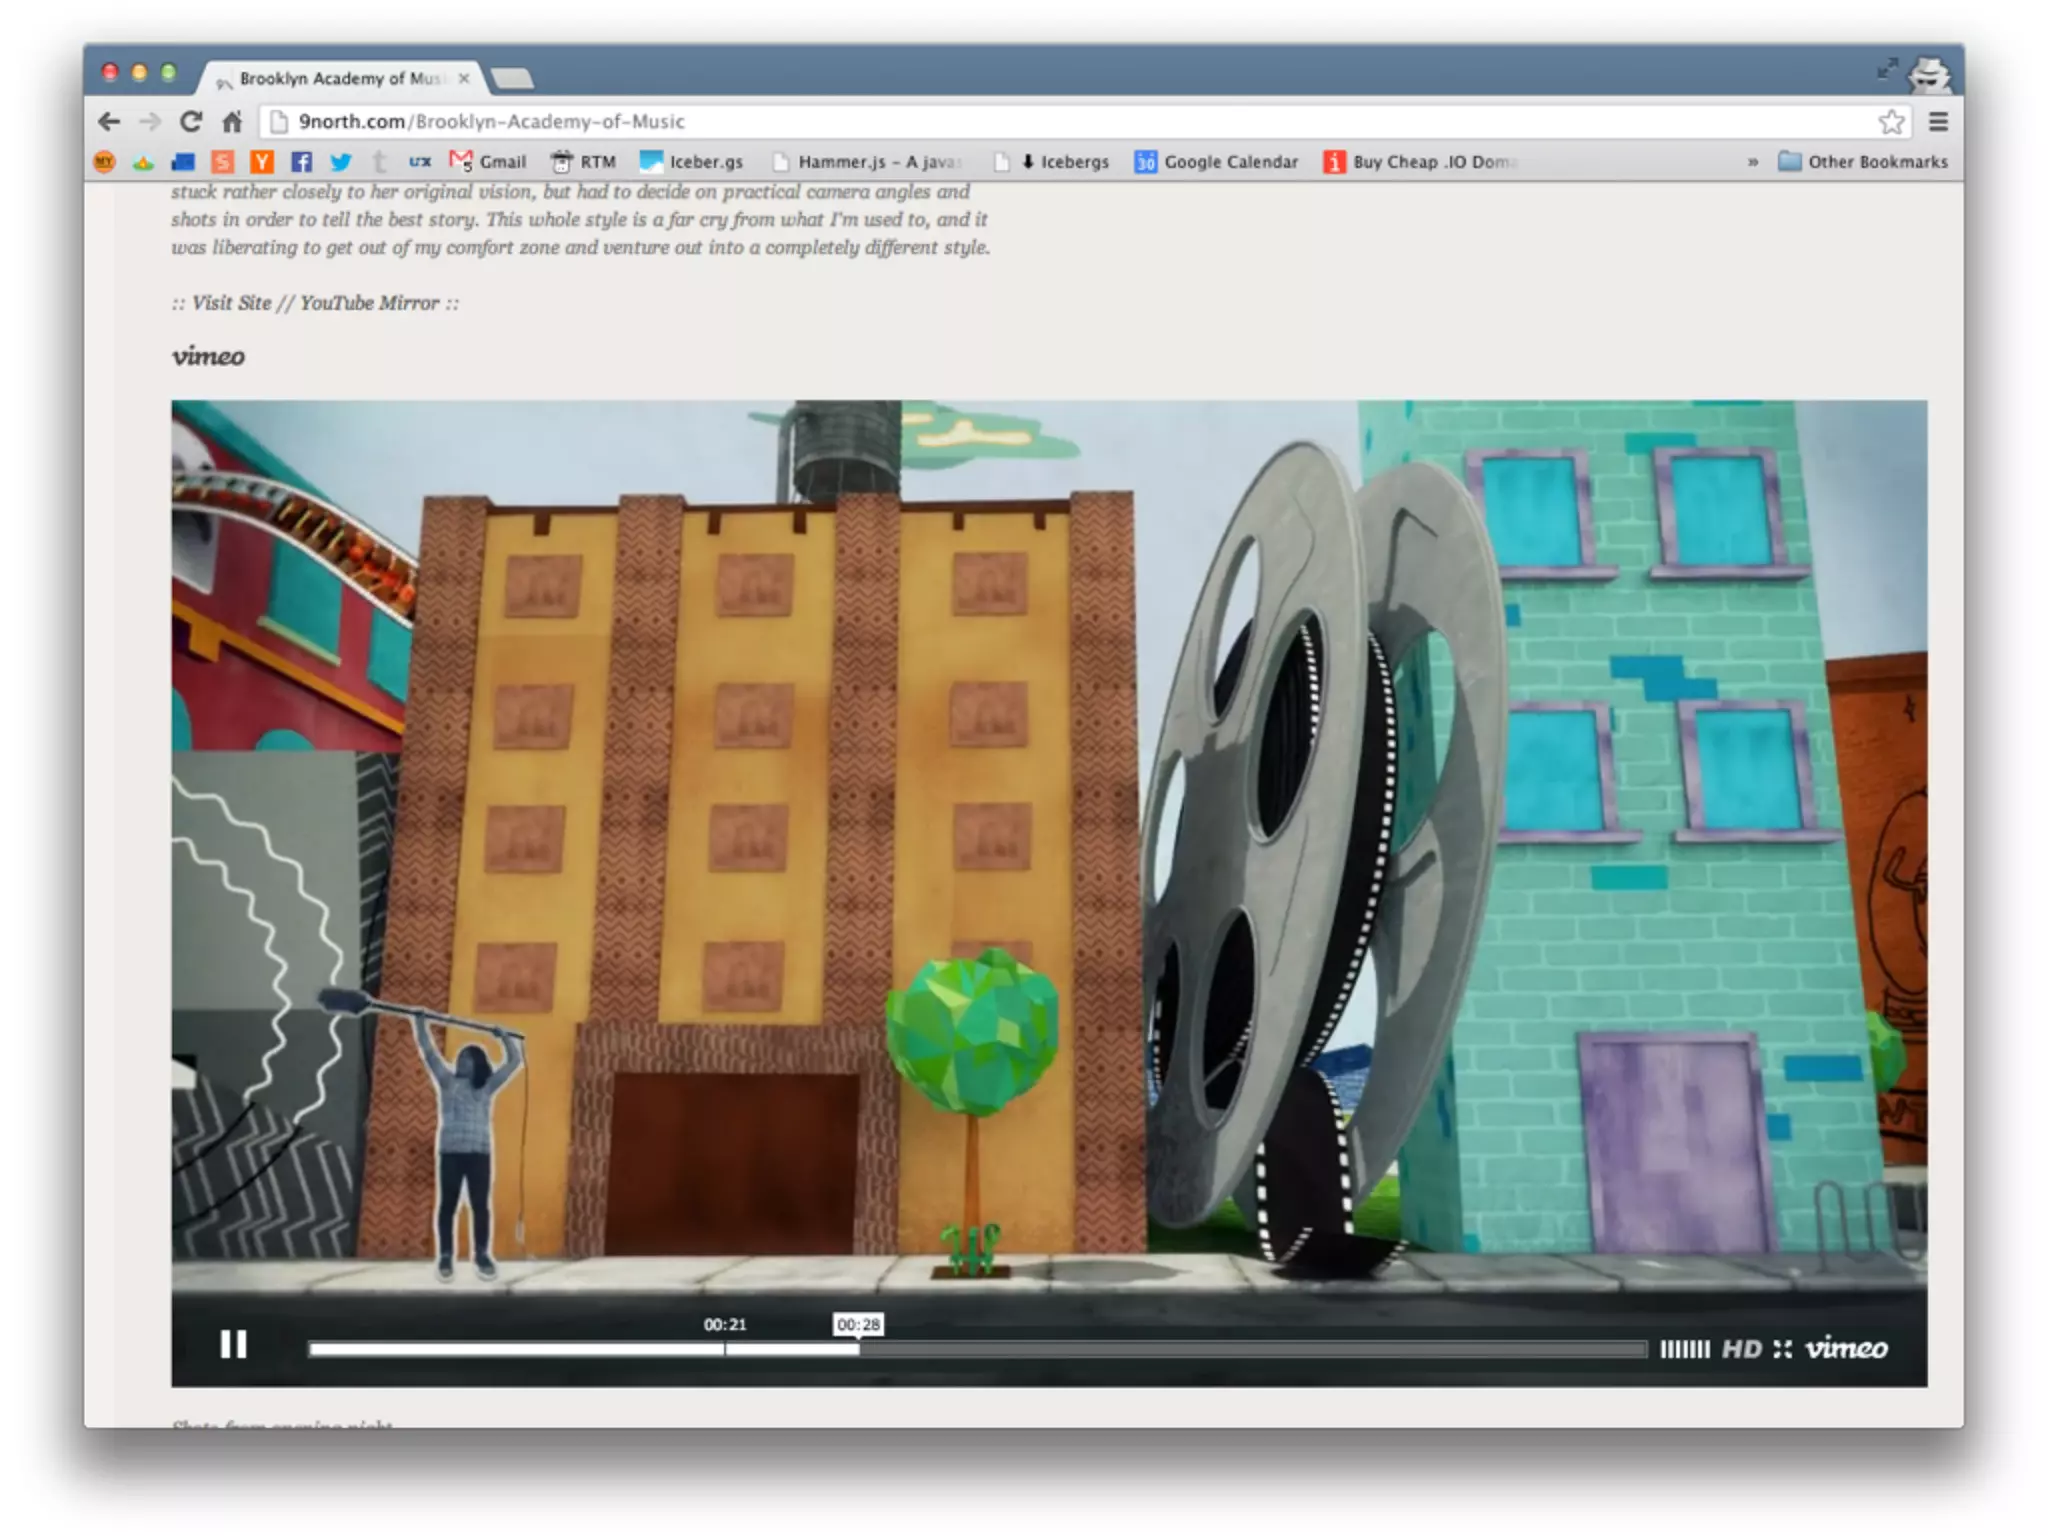Viewport: 2048px width, 1536px height.
Task: Enter fullscreen mode on Vimeo player
Action: [1782, 1349]
